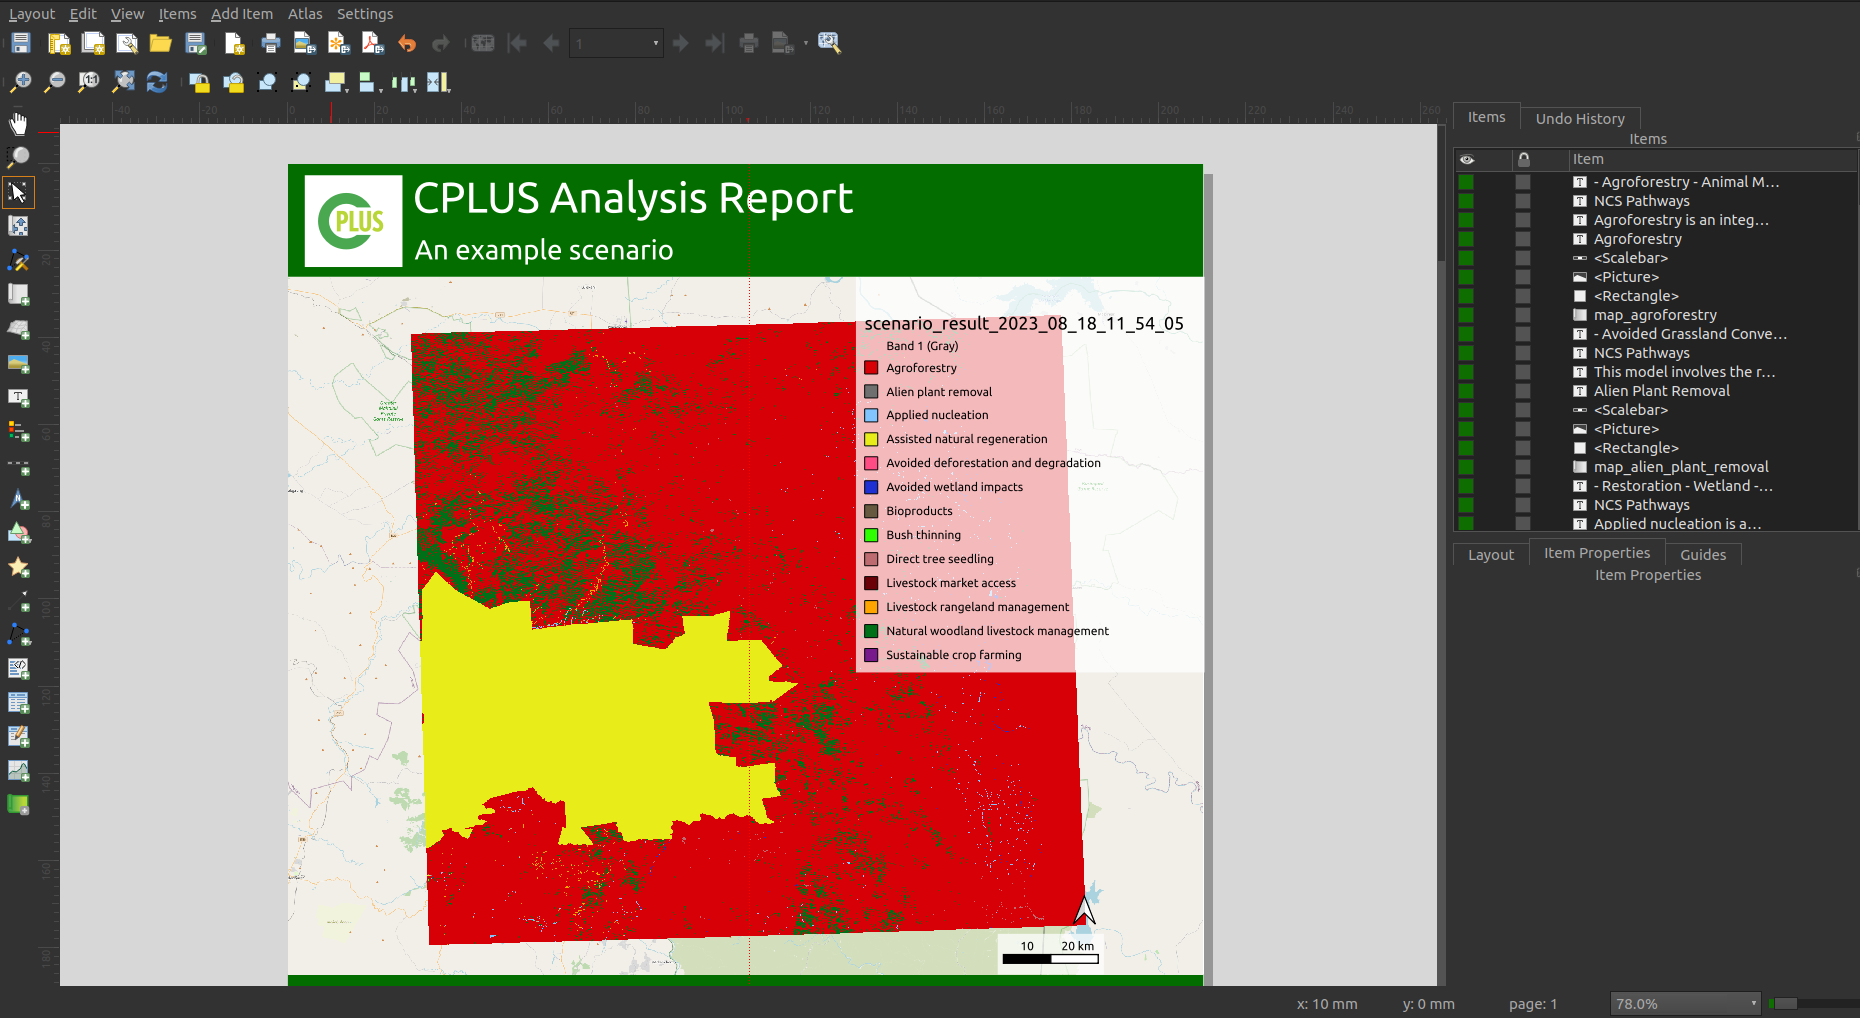Click Export as PDF icon
This screenshot has width=1860, height=1018.
(x=373, y=43)
